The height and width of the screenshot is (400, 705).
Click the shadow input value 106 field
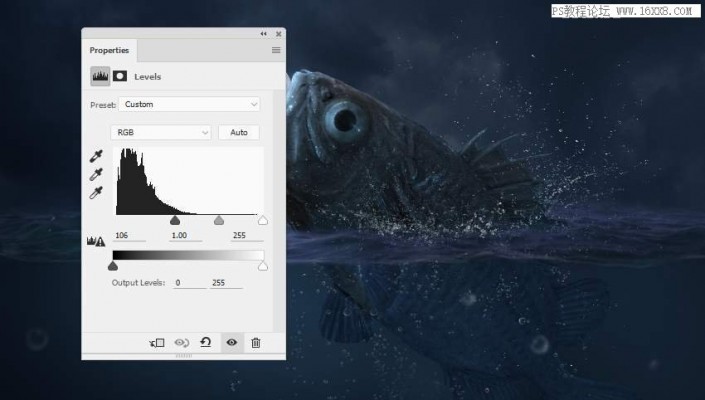129,236
